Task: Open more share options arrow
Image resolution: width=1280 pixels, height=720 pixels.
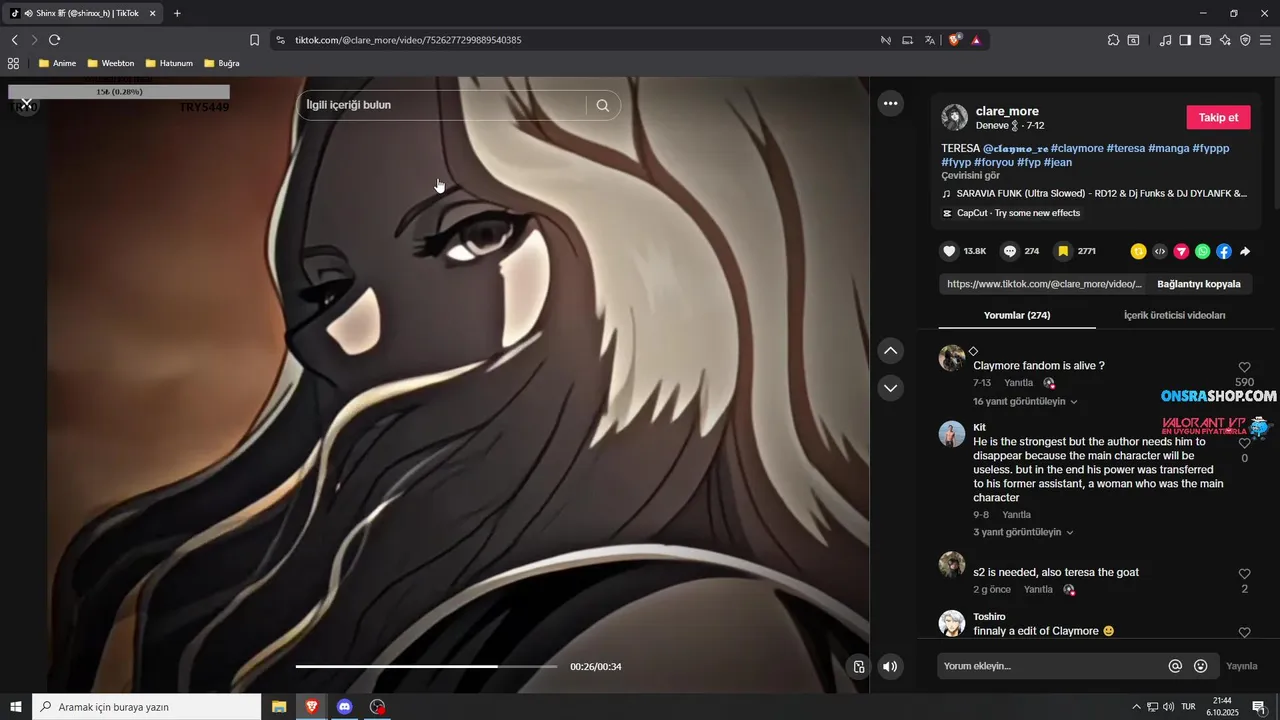Action: pyautogui.click(x=1245, y=252)
